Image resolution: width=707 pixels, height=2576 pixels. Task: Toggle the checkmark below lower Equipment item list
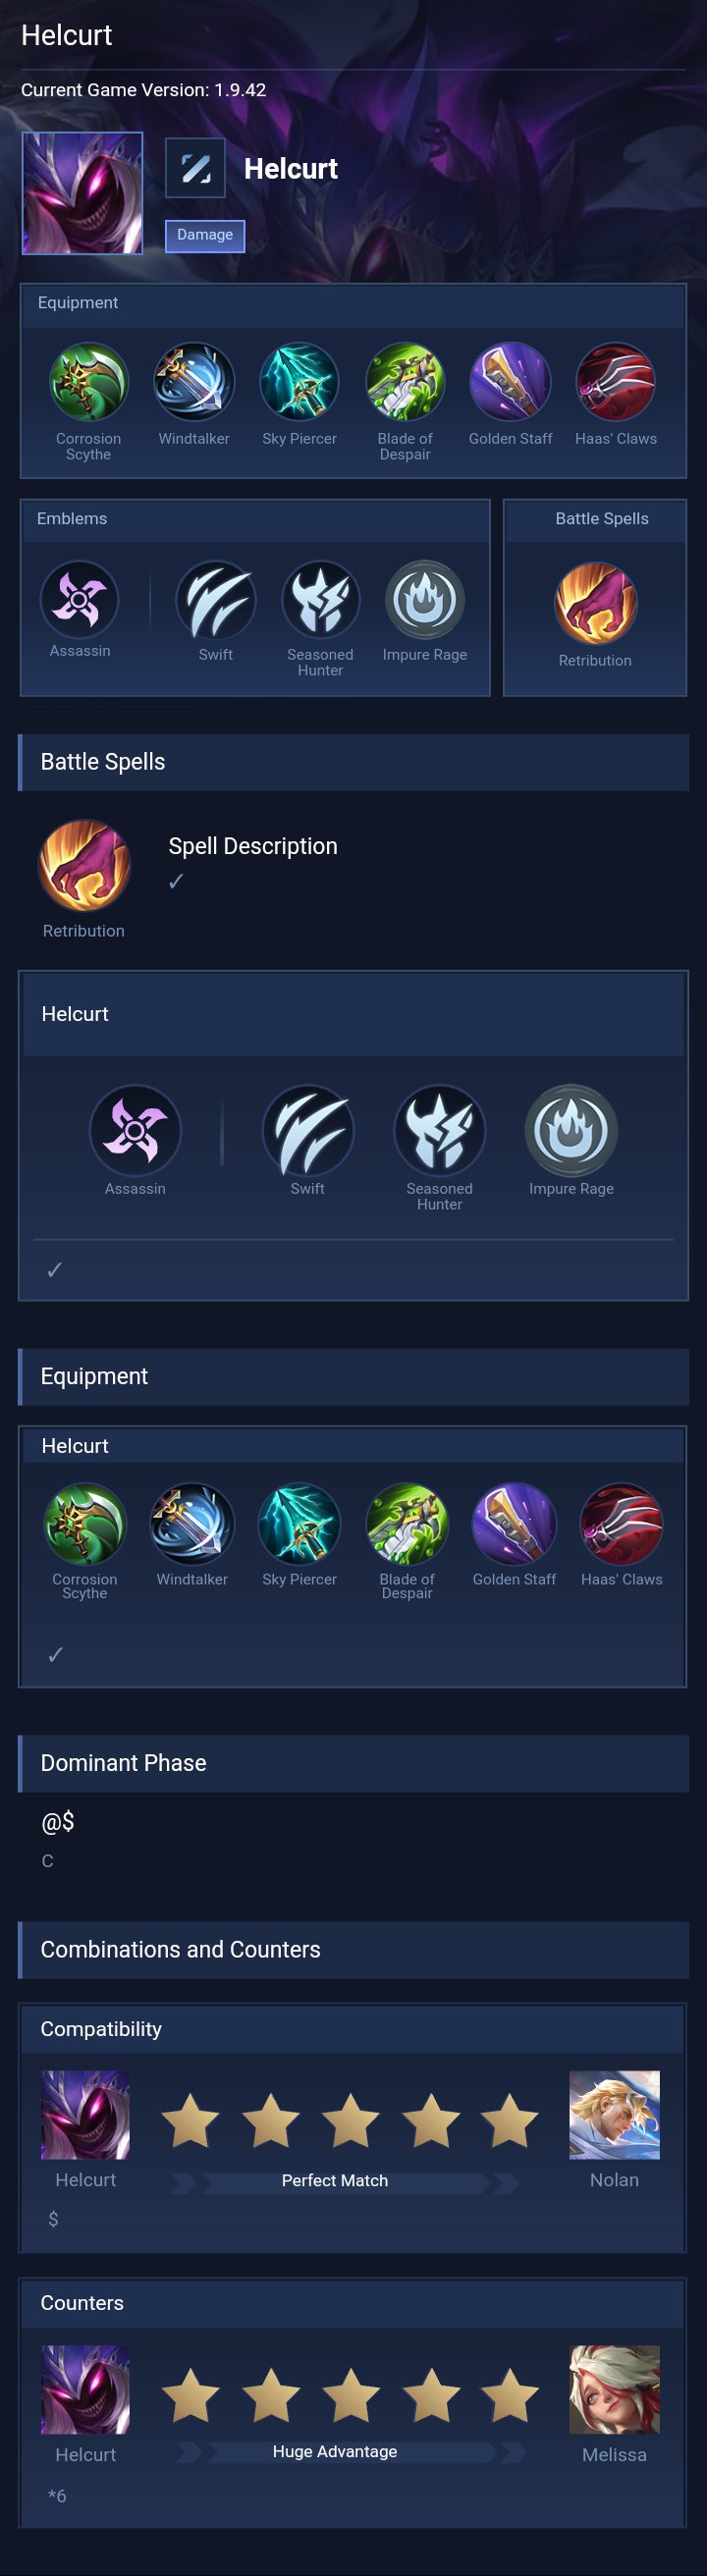[x=56, y=1654]
